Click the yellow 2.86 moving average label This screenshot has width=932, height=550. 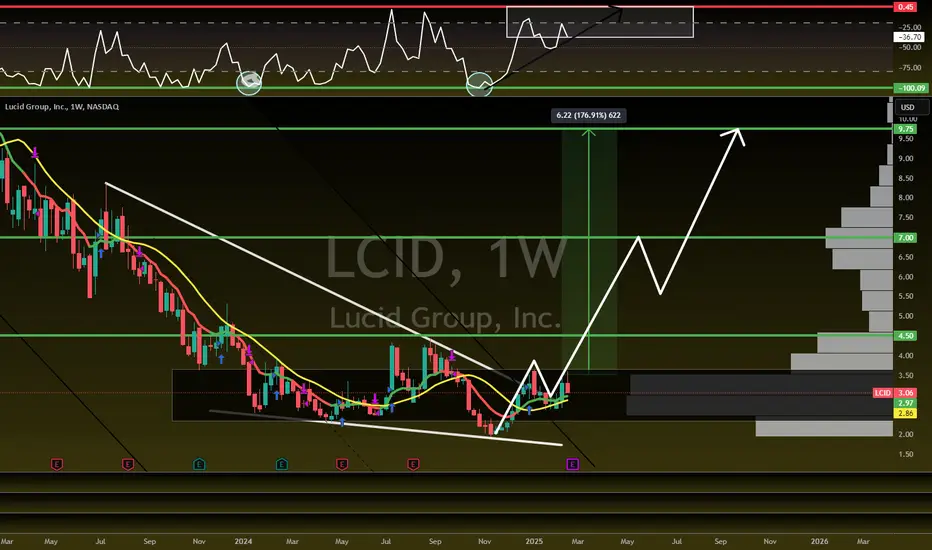(x=906, y=413)
